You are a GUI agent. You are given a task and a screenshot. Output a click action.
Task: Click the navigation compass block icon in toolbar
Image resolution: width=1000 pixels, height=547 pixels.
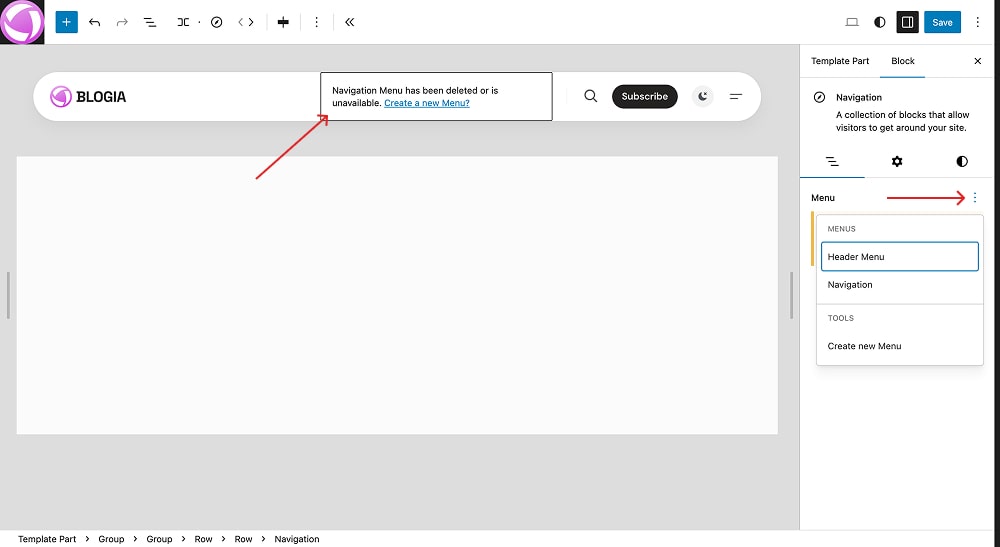tap(216, 22)
